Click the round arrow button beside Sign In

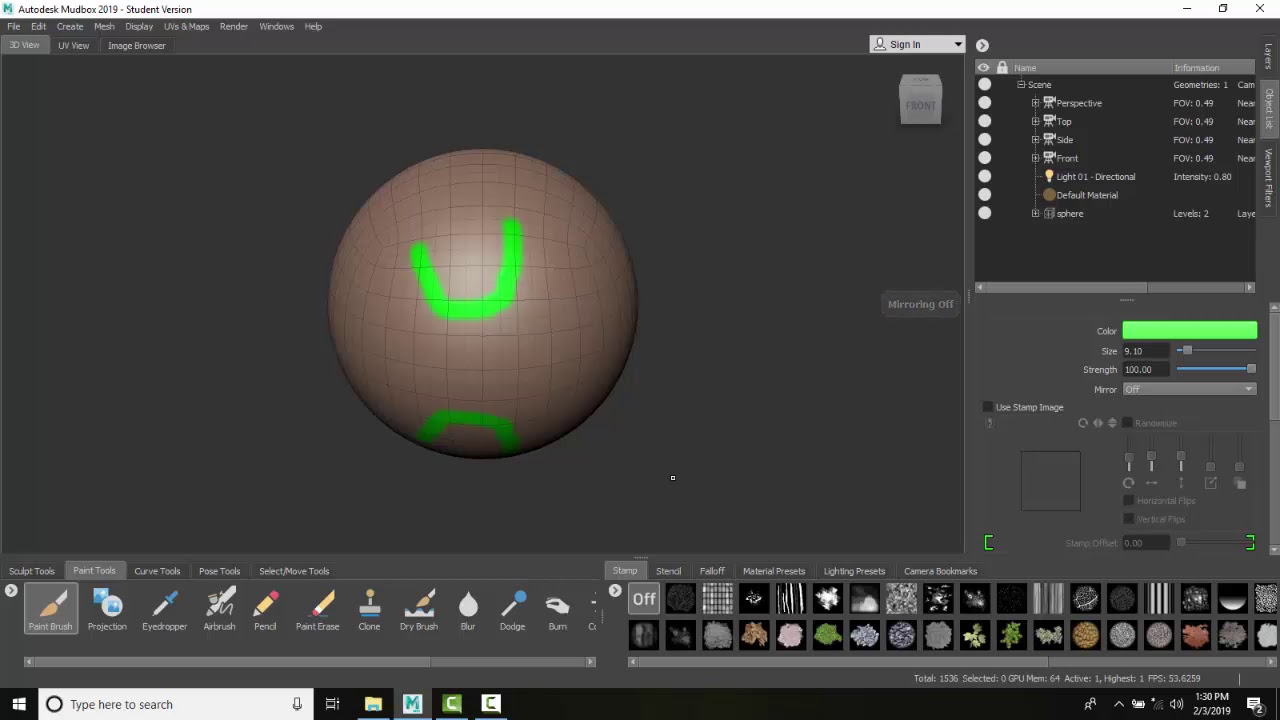[x=982, y=45]
